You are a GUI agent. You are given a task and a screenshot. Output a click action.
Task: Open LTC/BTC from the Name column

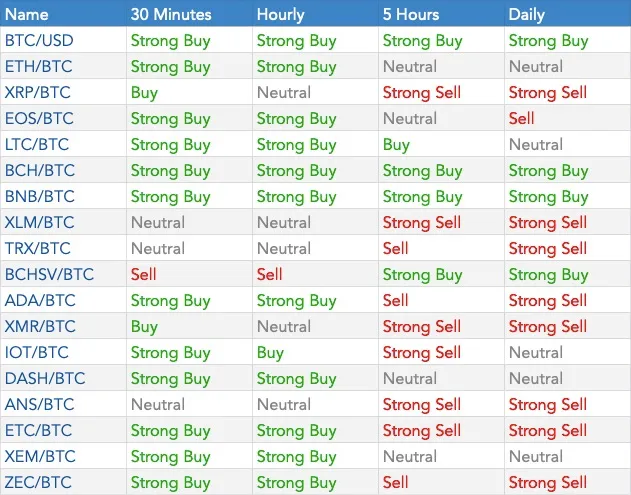(x=37, y=144)
